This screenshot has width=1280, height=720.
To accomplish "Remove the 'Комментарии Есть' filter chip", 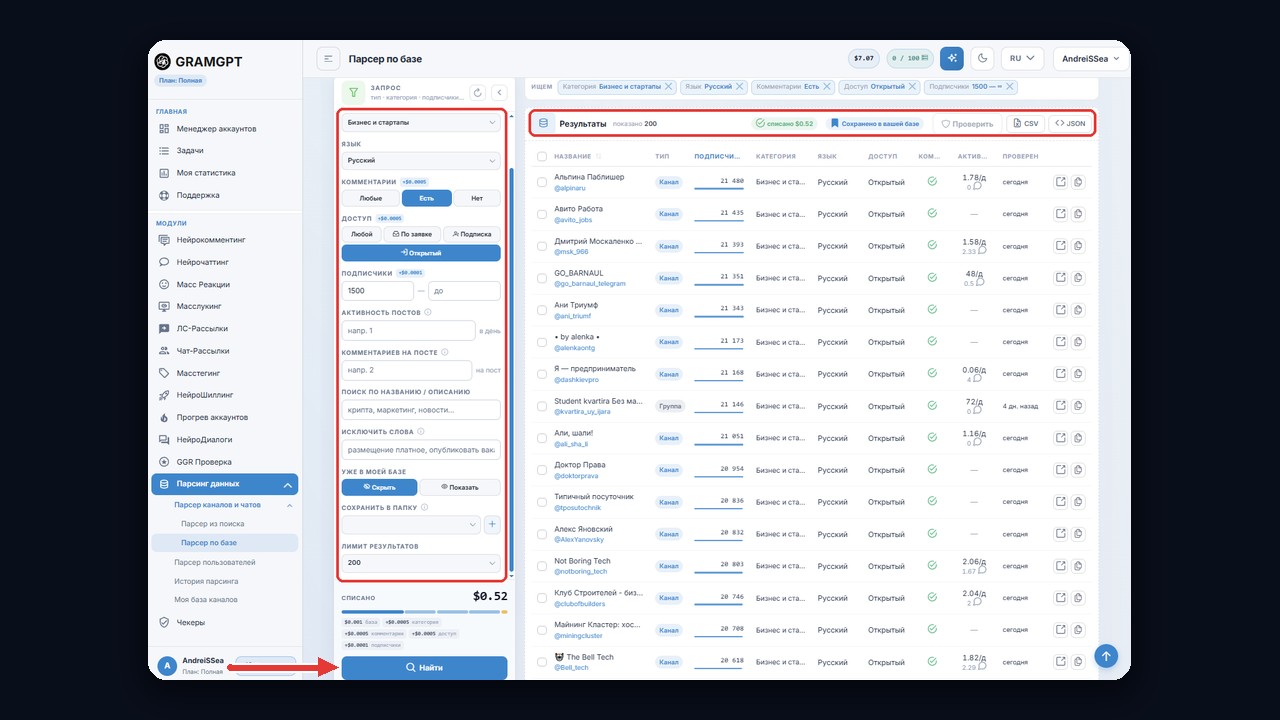I will (827, 87).
